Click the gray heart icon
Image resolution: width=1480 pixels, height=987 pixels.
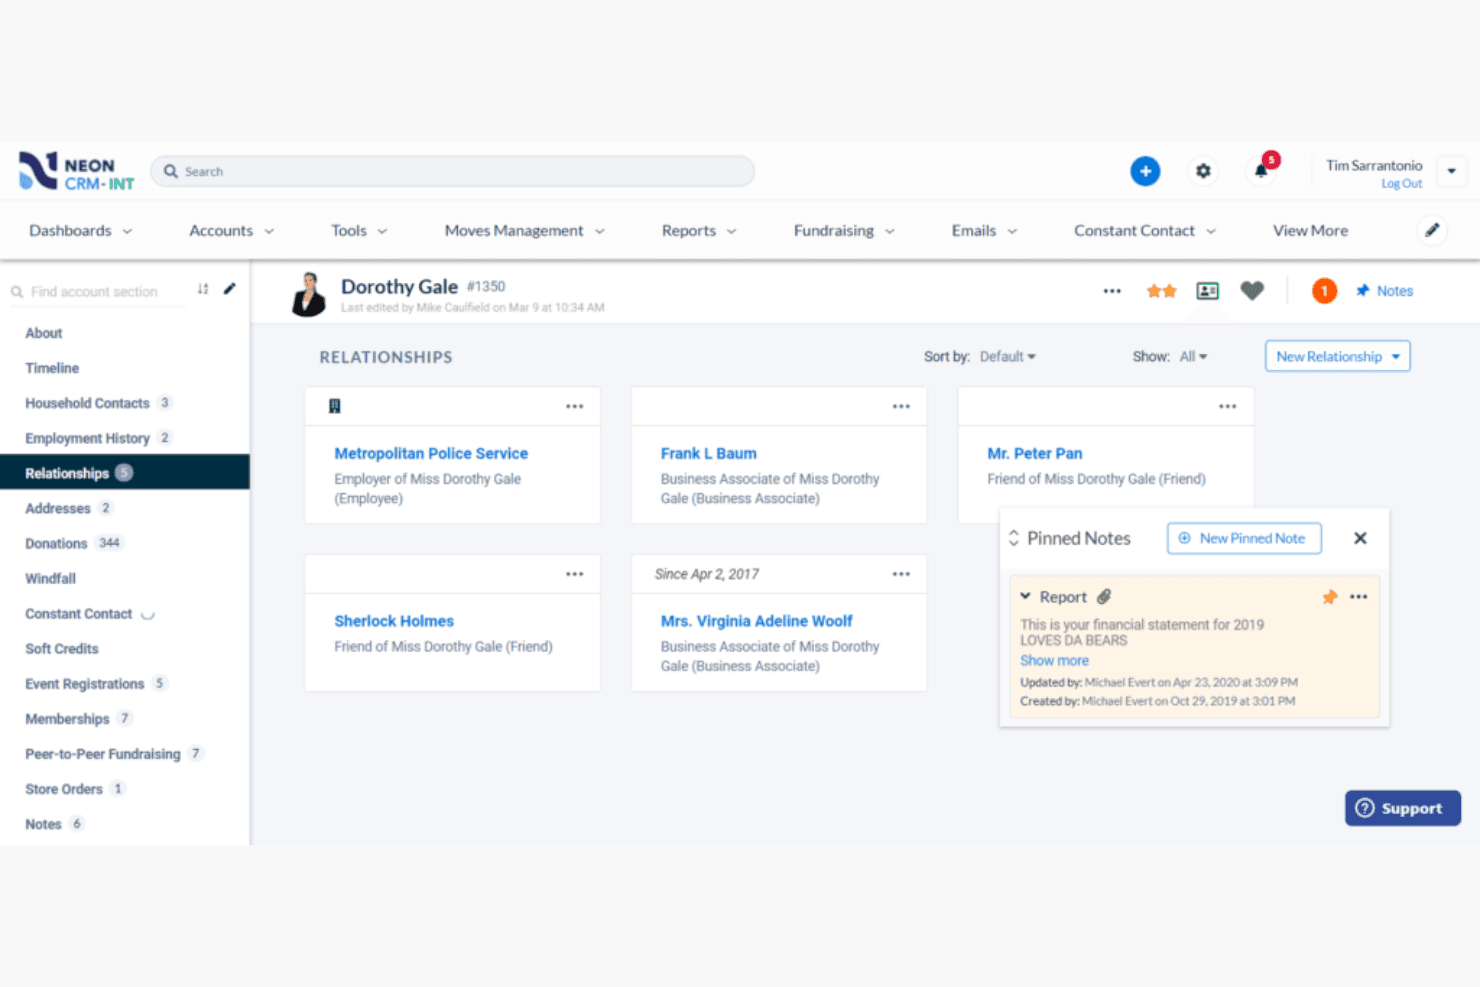click(1252, 291)
